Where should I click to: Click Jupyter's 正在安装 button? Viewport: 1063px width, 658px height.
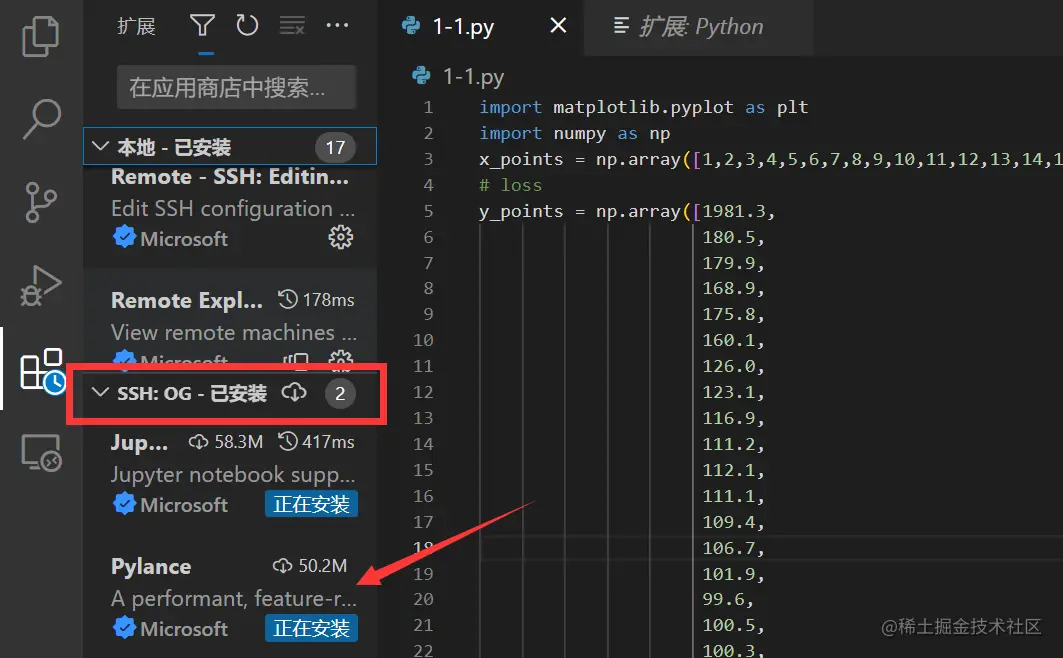[311, 504]
